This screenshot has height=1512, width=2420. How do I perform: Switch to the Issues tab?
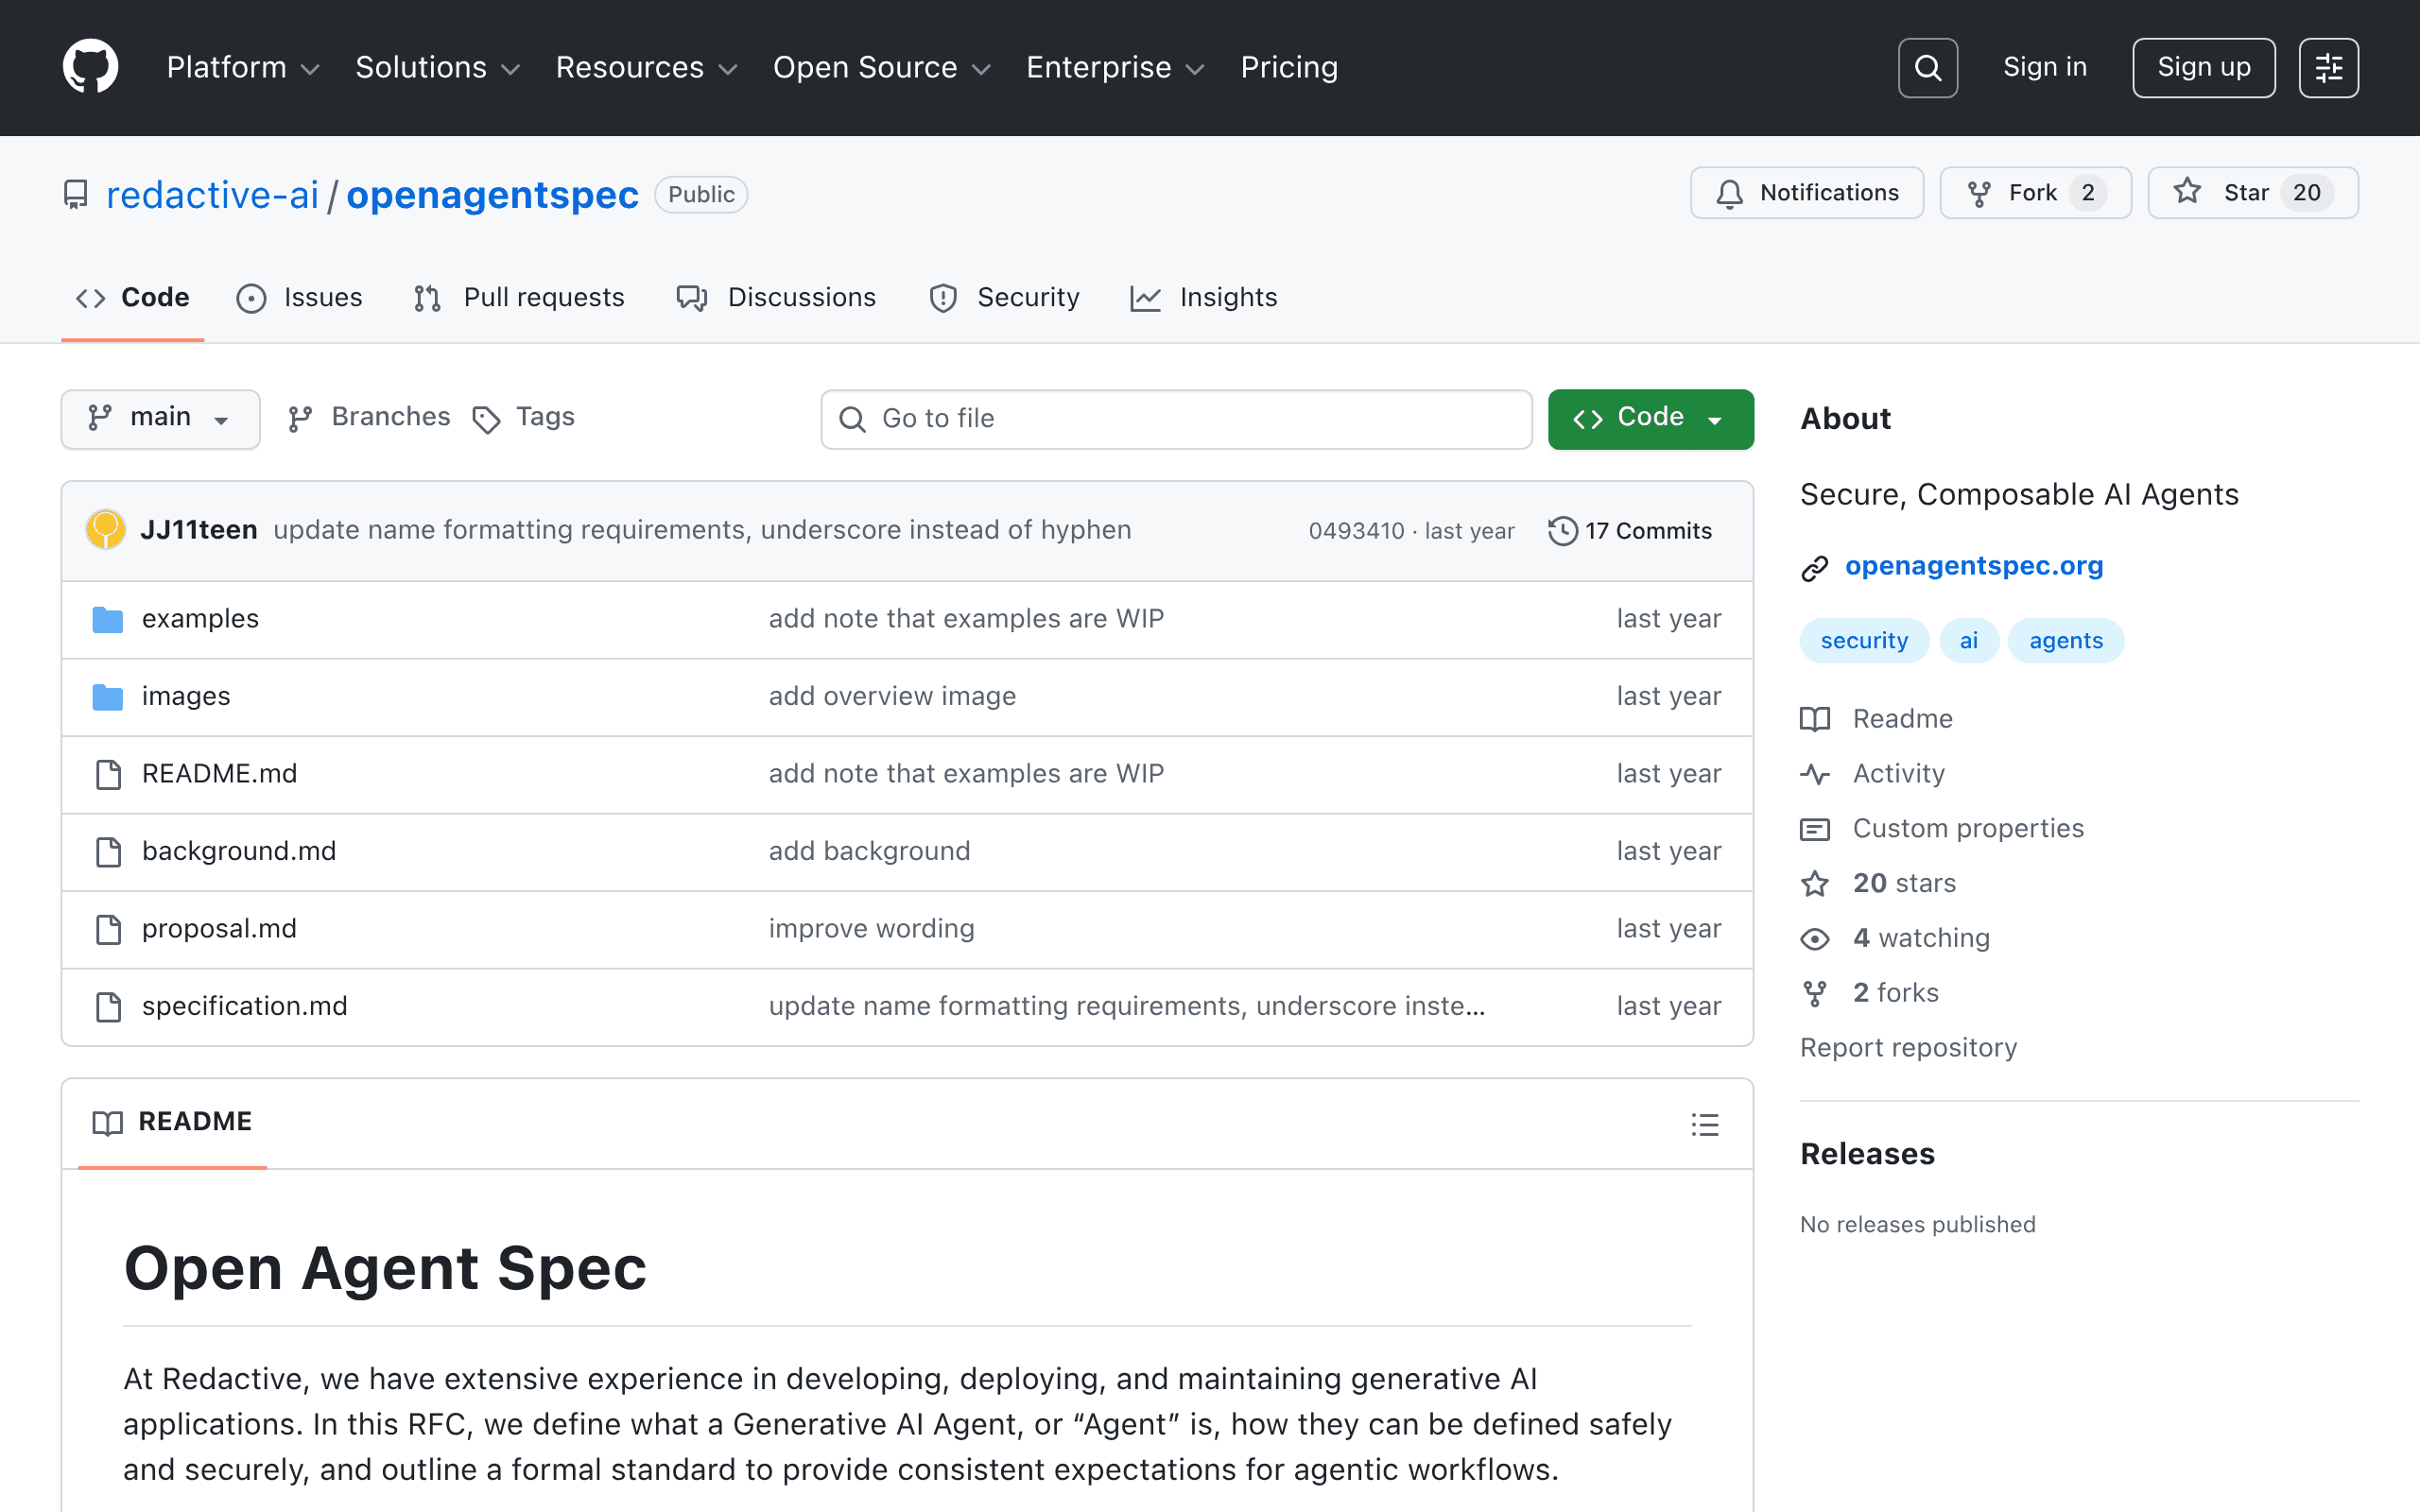click(x=300, y=298)
